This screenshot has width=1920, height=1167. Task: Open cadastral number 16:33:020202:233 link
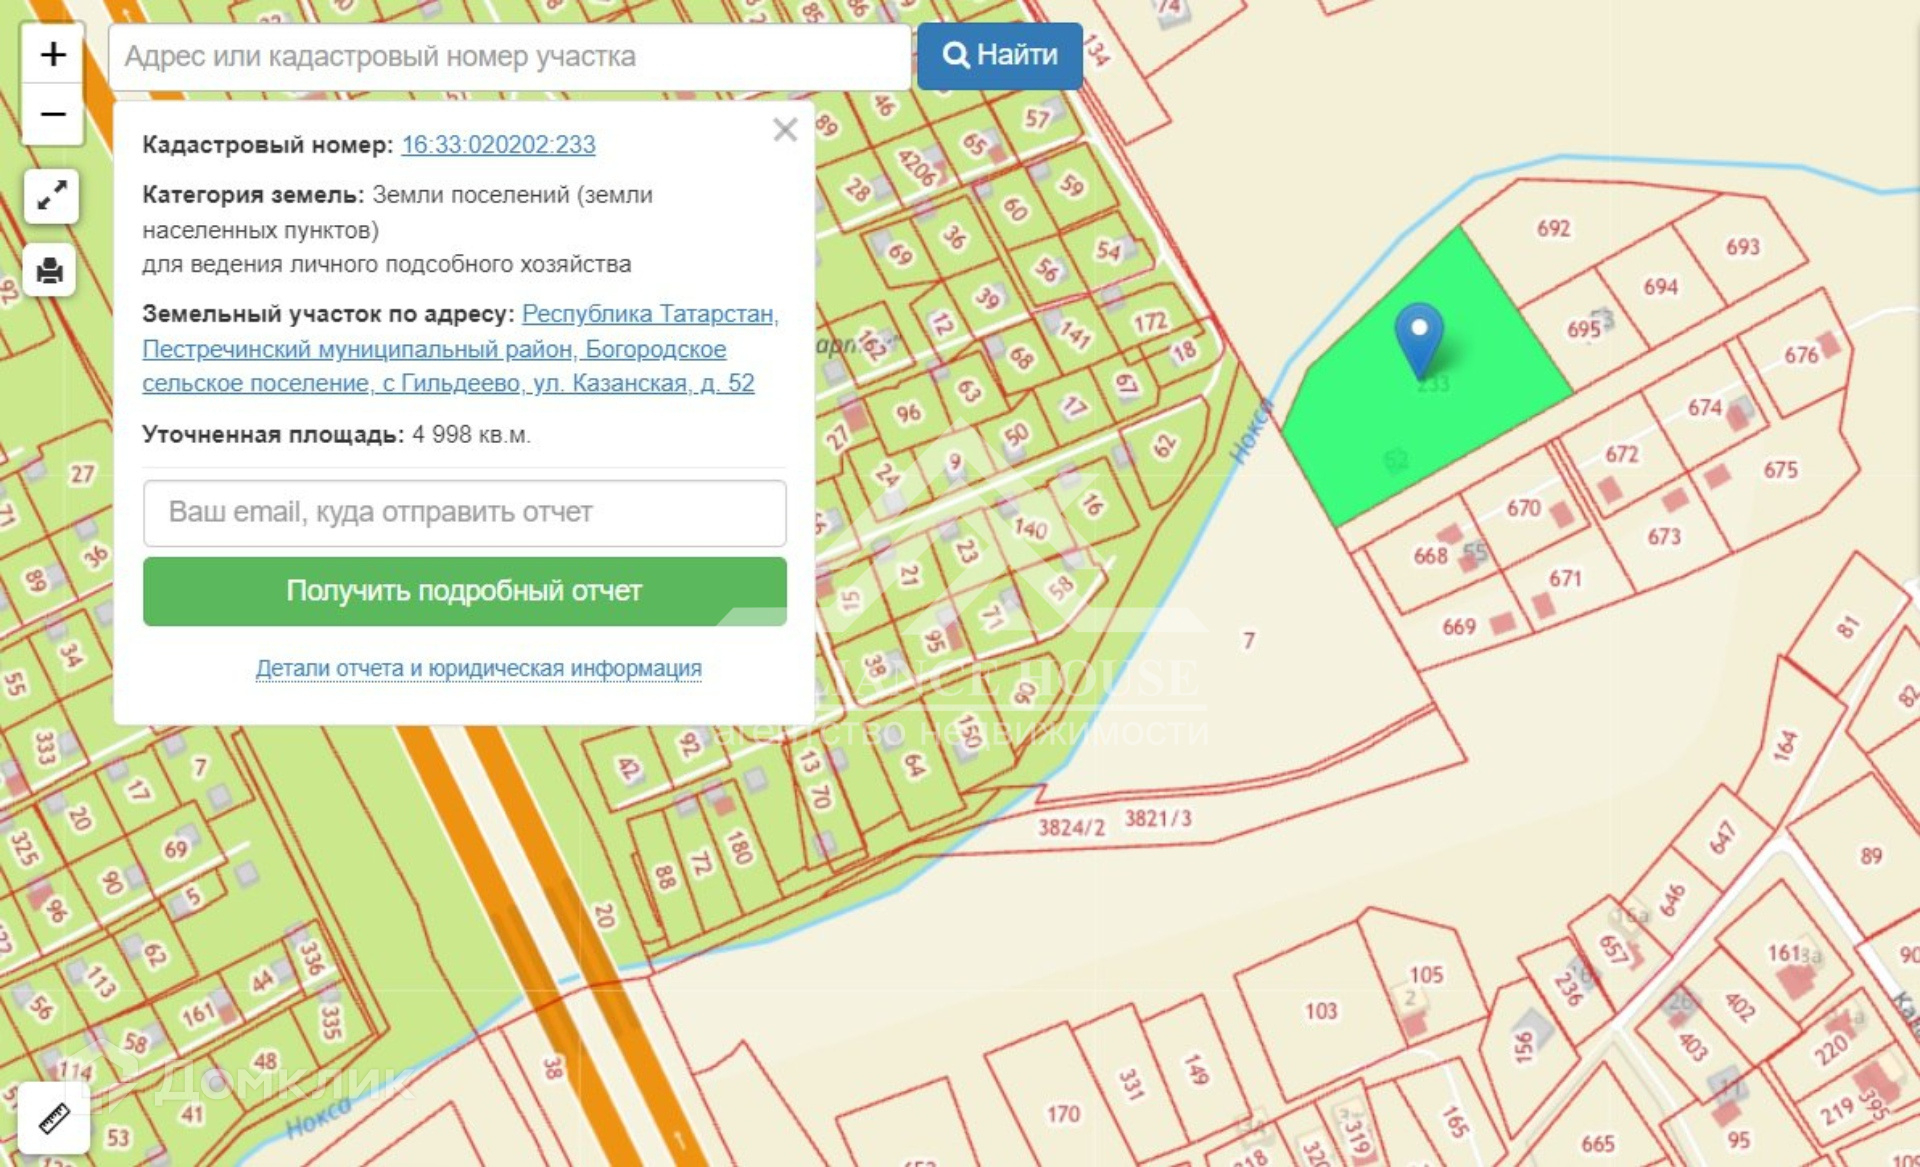point(498,145)
